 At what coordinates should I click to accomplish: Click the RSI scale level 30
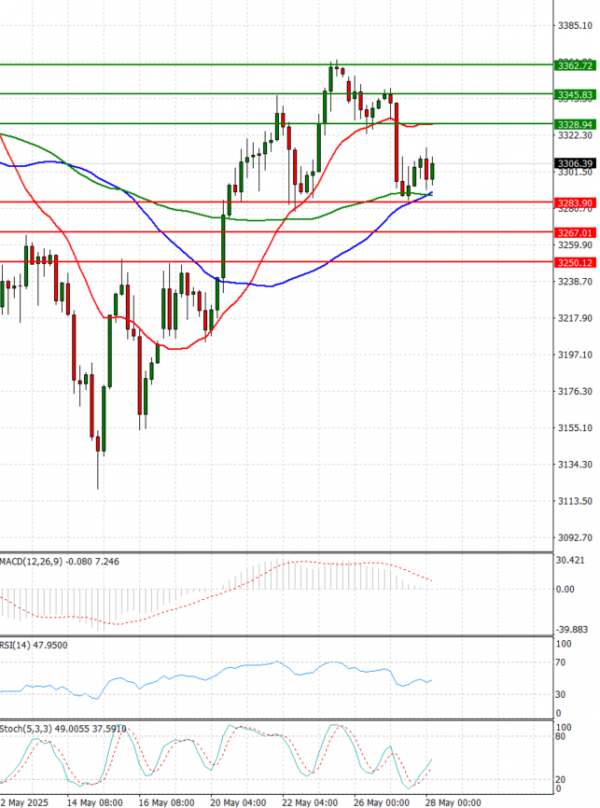(561, 694)
